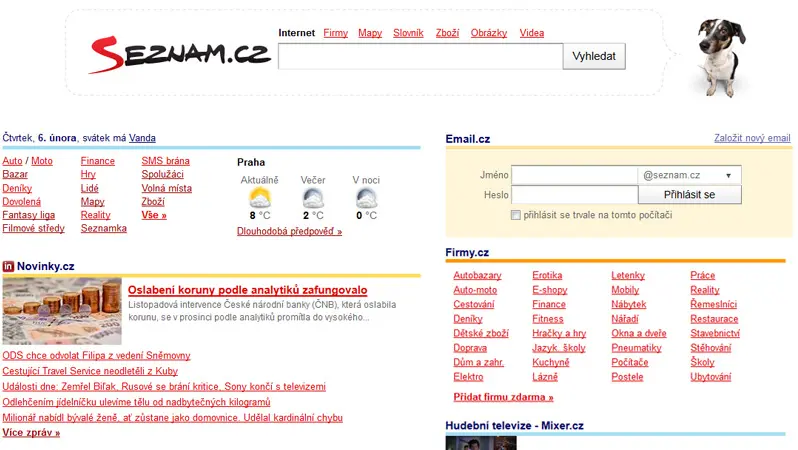The width and height of the screenshot is (798, 450).
Task: Click the coins news thumbnail image
Action: [62, 311]
